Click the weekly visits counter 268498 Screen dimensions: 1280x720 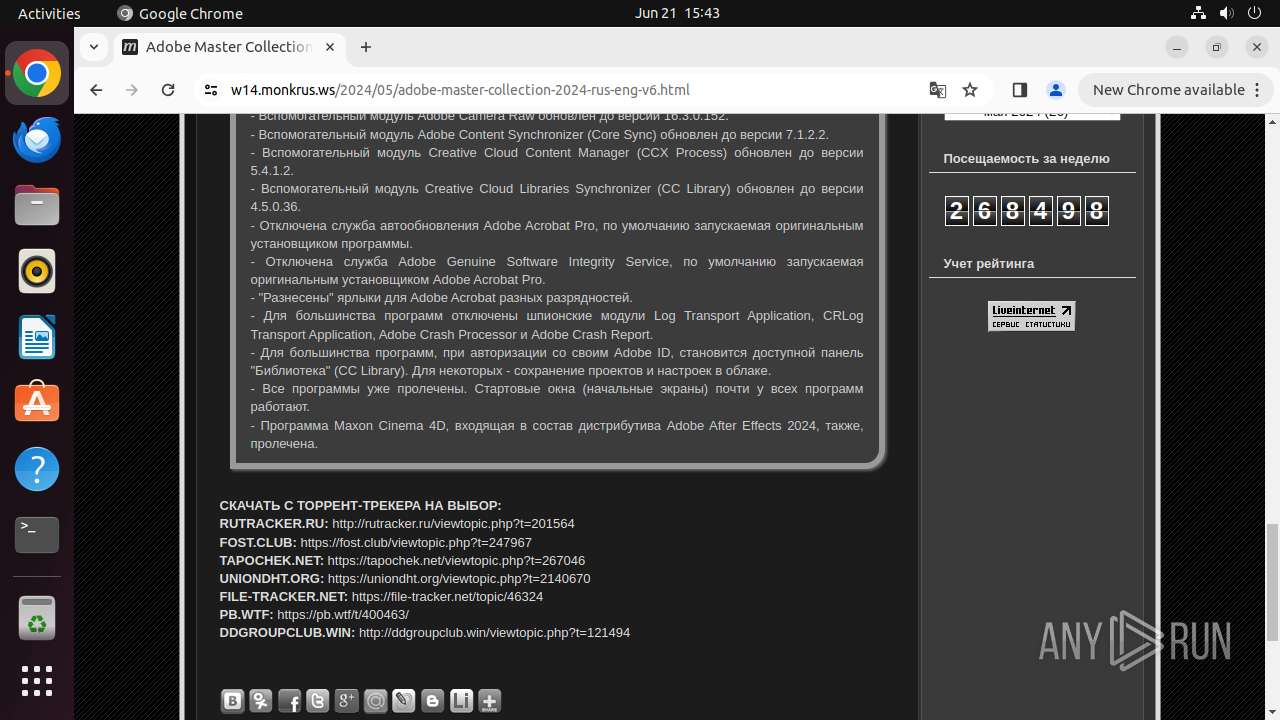pyautogui.click(x=1026, y=211)
